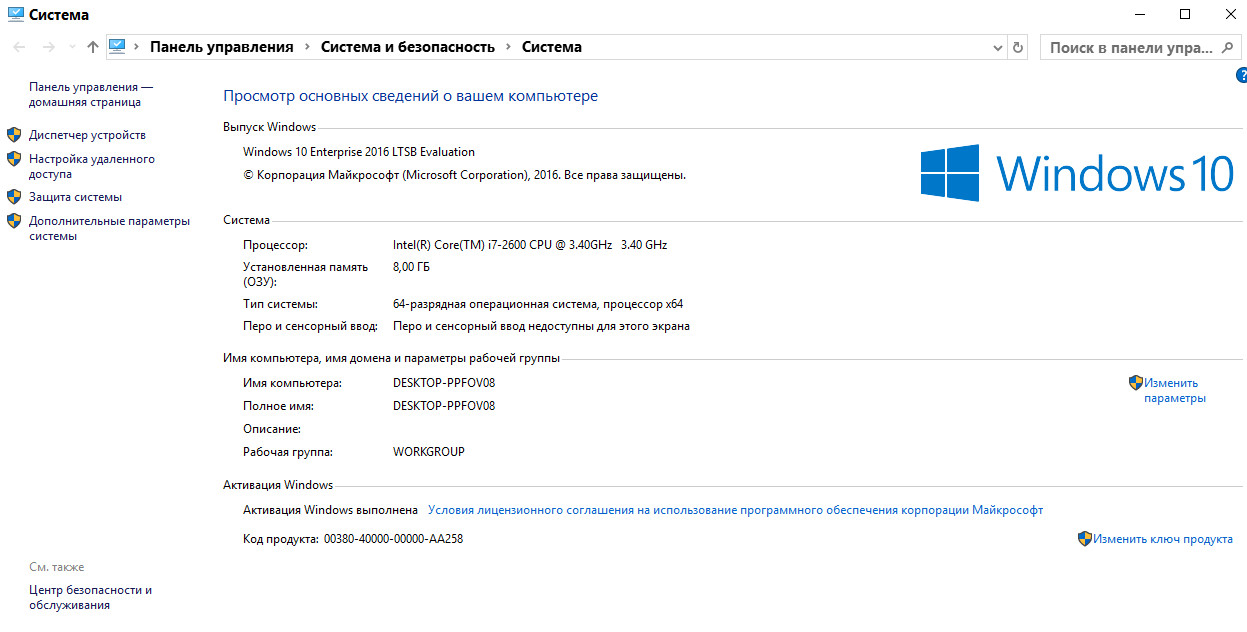The height and width of the screenshot is (632, 1247).
Task: Open the address bar history dropdown
Action: [997, 47]
